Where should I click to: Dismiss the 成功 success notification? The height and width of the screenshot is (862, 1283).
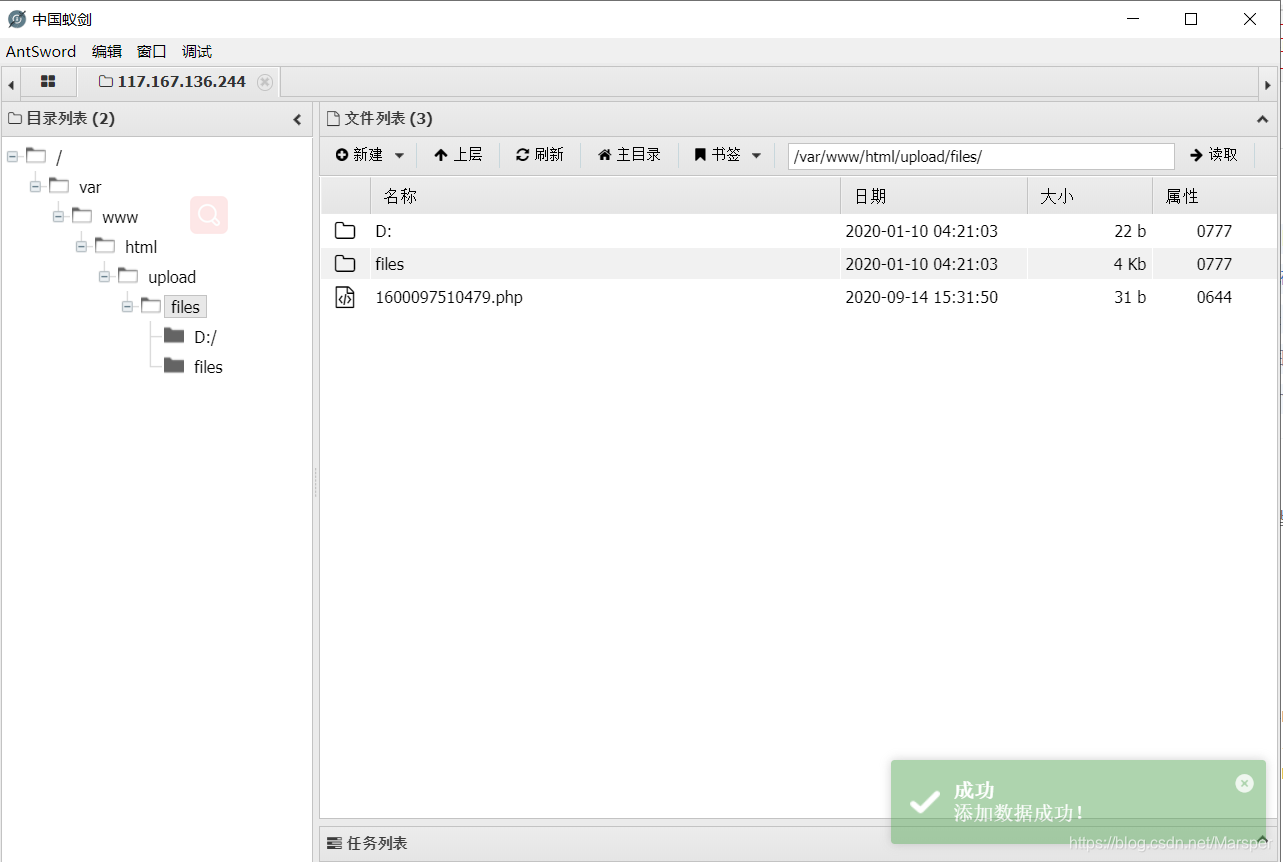tap(1244, 783)
